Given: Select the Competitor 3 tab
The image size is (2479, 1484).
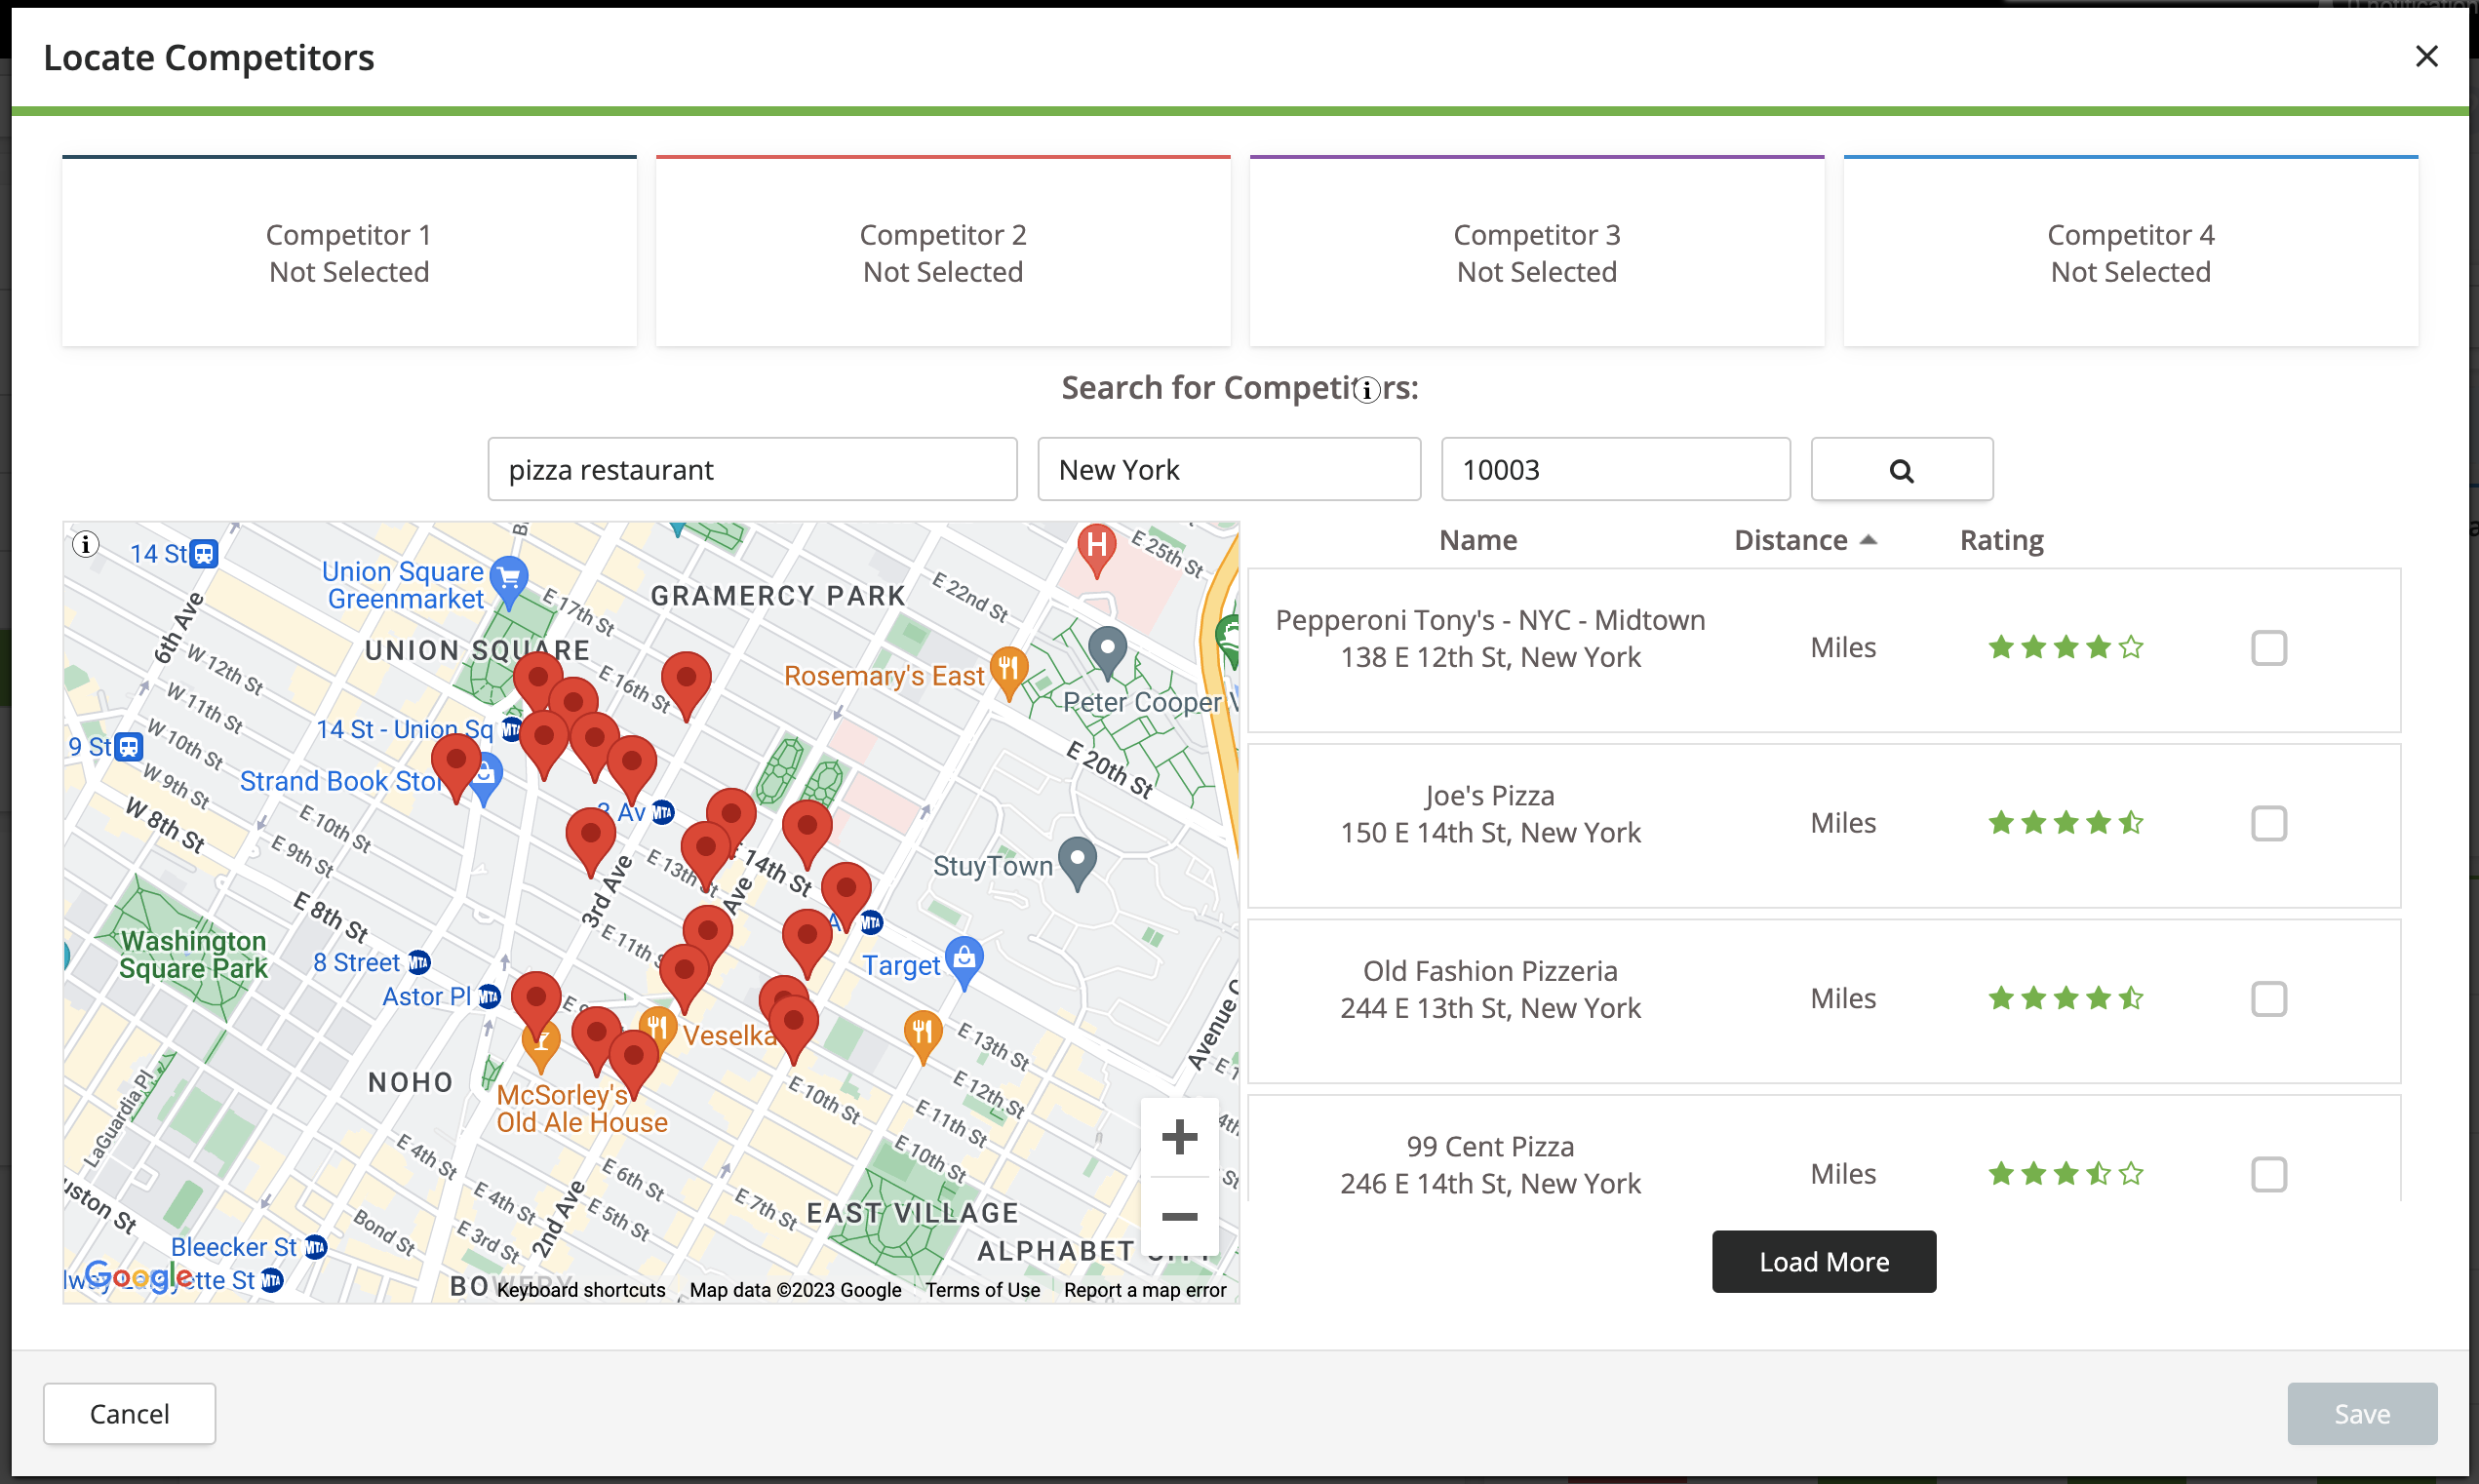Looking at the screenshot, I should coord(1536,252).
